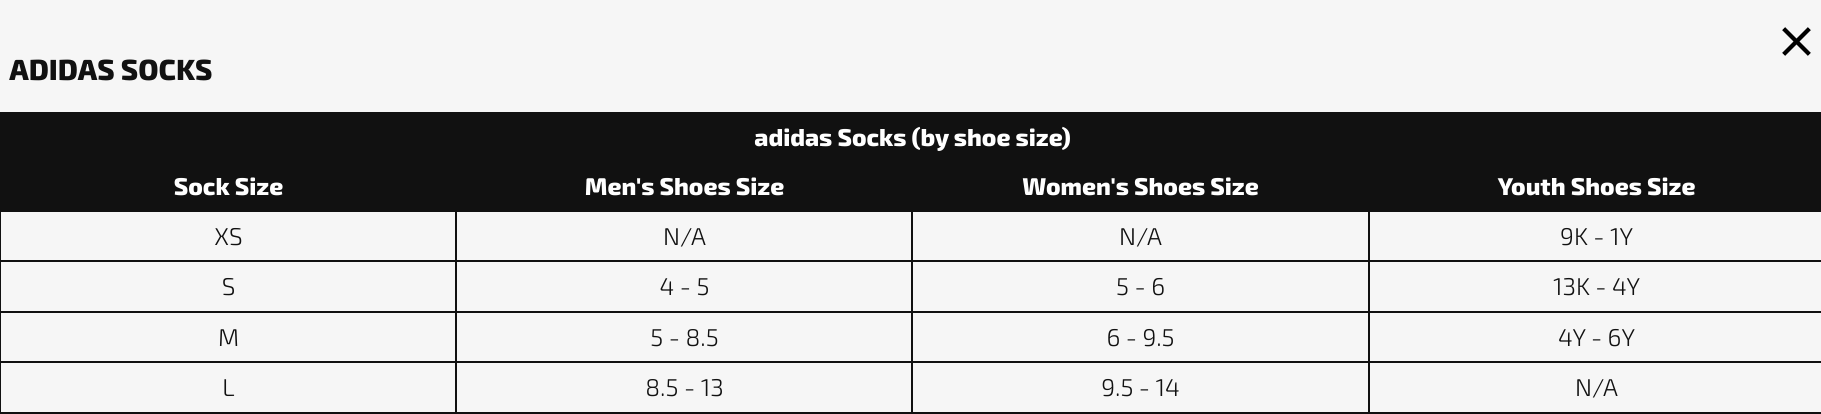The image size is (1821, 414).
Task: Select the M sock size cell
Action: point(228,338)
